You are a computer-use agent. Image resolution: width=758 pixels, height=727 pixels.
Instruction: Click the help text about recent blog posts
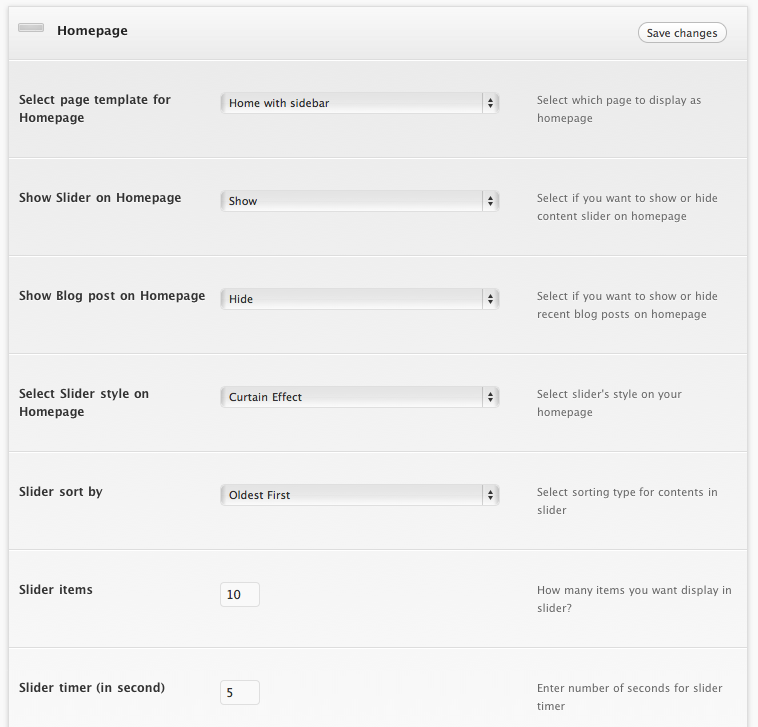coord(627,305)
